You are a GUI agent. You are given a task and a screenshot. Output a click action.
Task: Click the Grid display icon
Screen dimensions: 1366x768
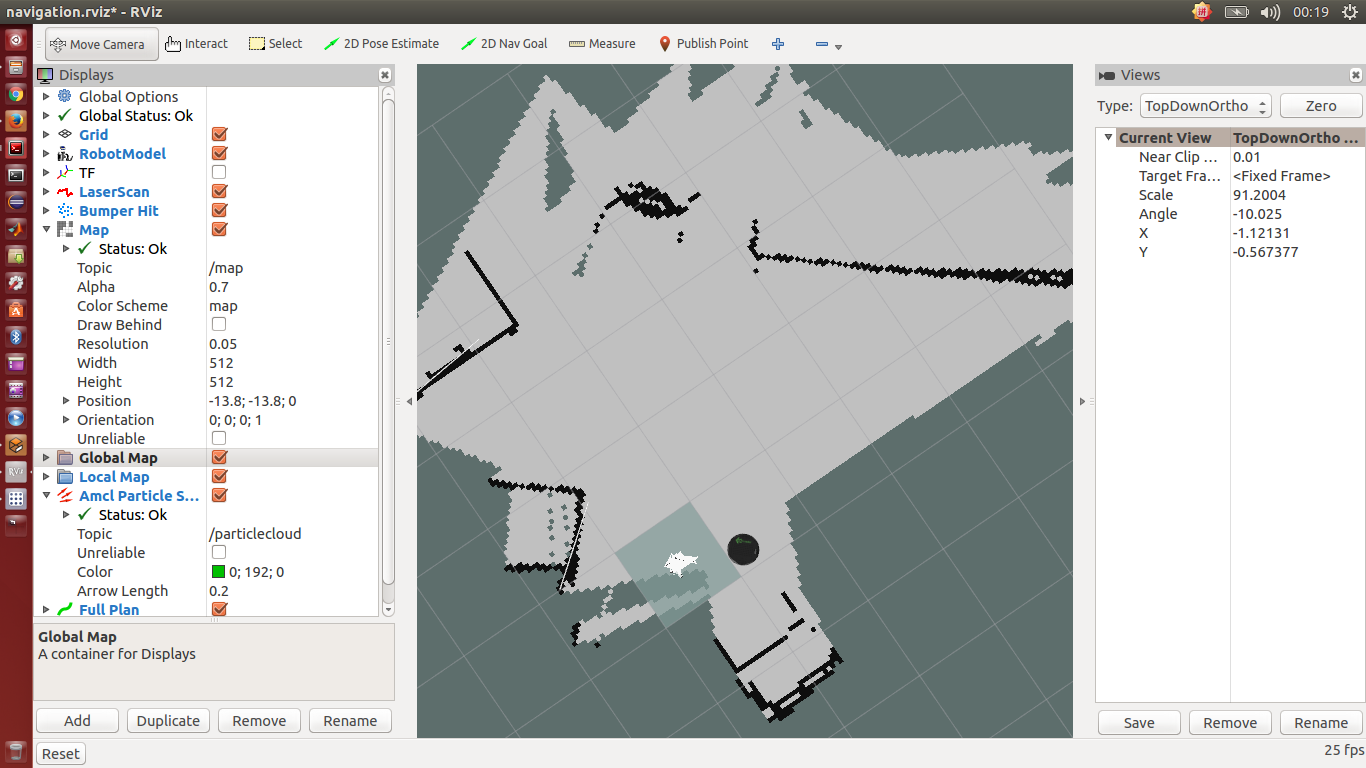pos(65,134)
